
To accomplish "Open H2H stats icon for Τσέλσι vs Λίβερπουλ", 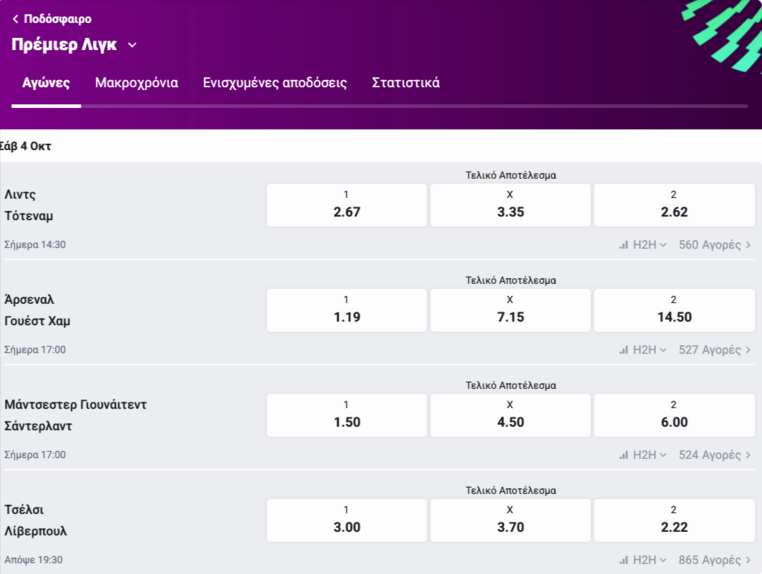I will 624,560.
